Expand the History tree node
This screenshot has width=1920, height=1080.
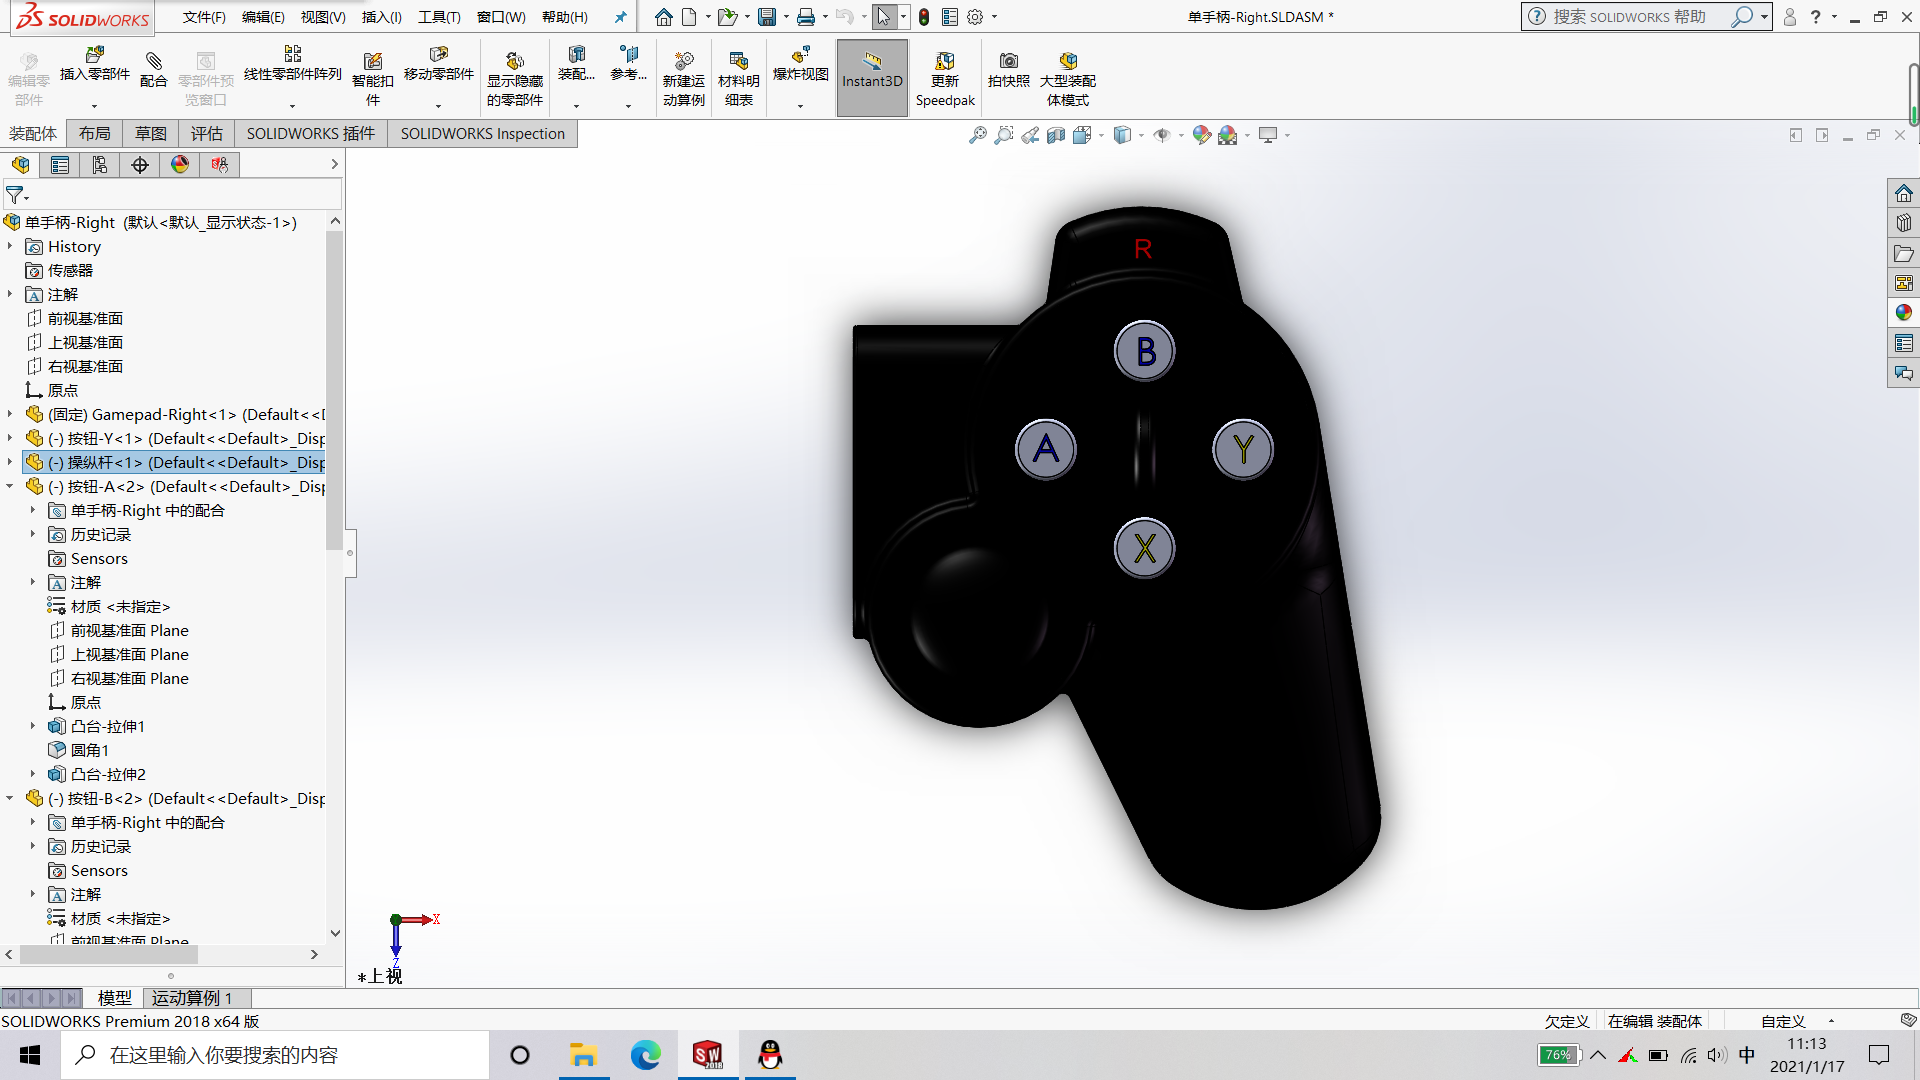10,246
